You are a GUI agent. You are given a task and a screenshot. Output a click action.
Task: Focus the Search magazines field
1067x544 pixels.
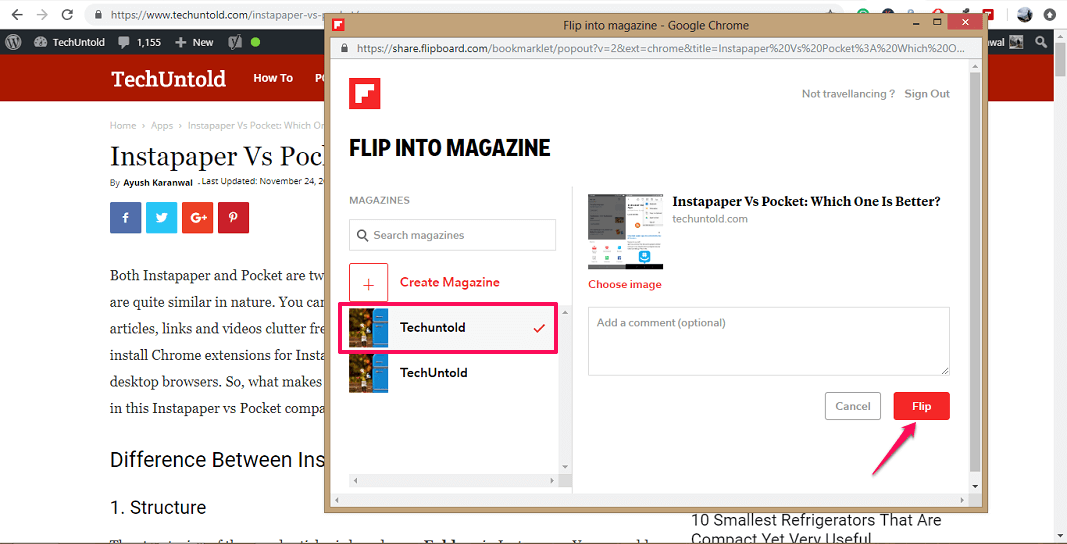point(453,235)
